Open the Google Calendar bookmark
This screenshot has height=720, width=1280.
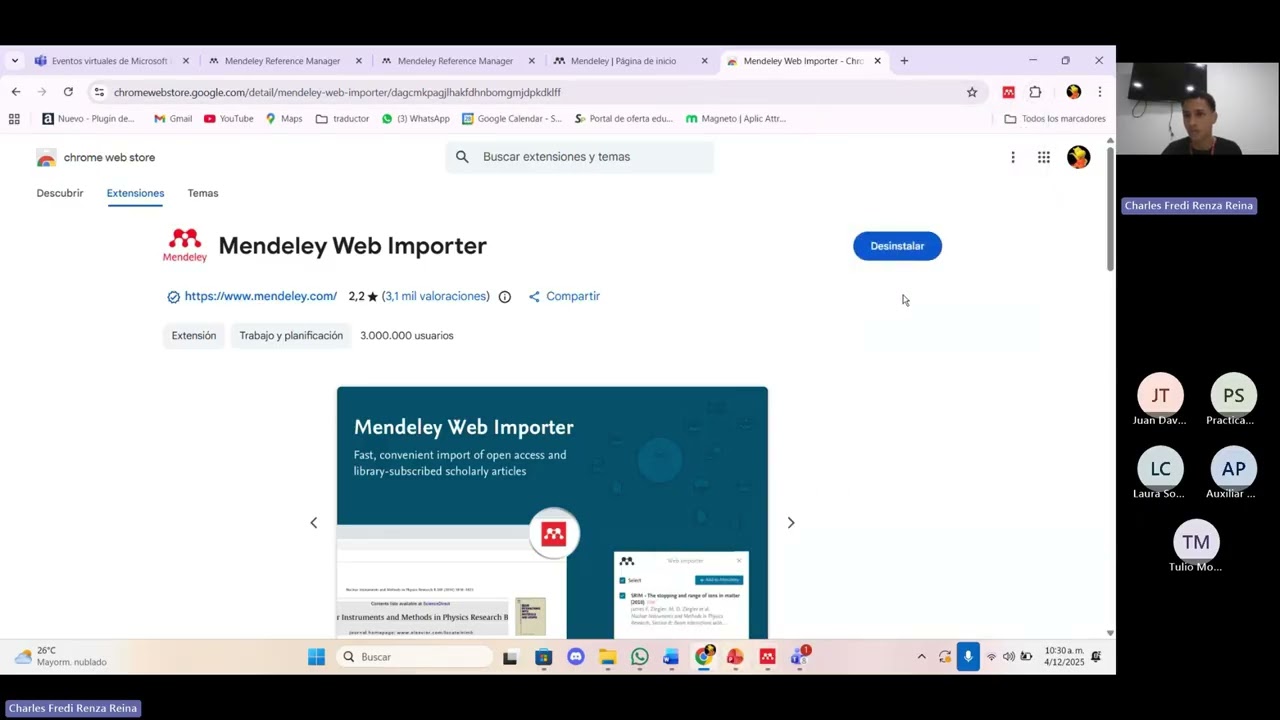[x=511, y=119]
